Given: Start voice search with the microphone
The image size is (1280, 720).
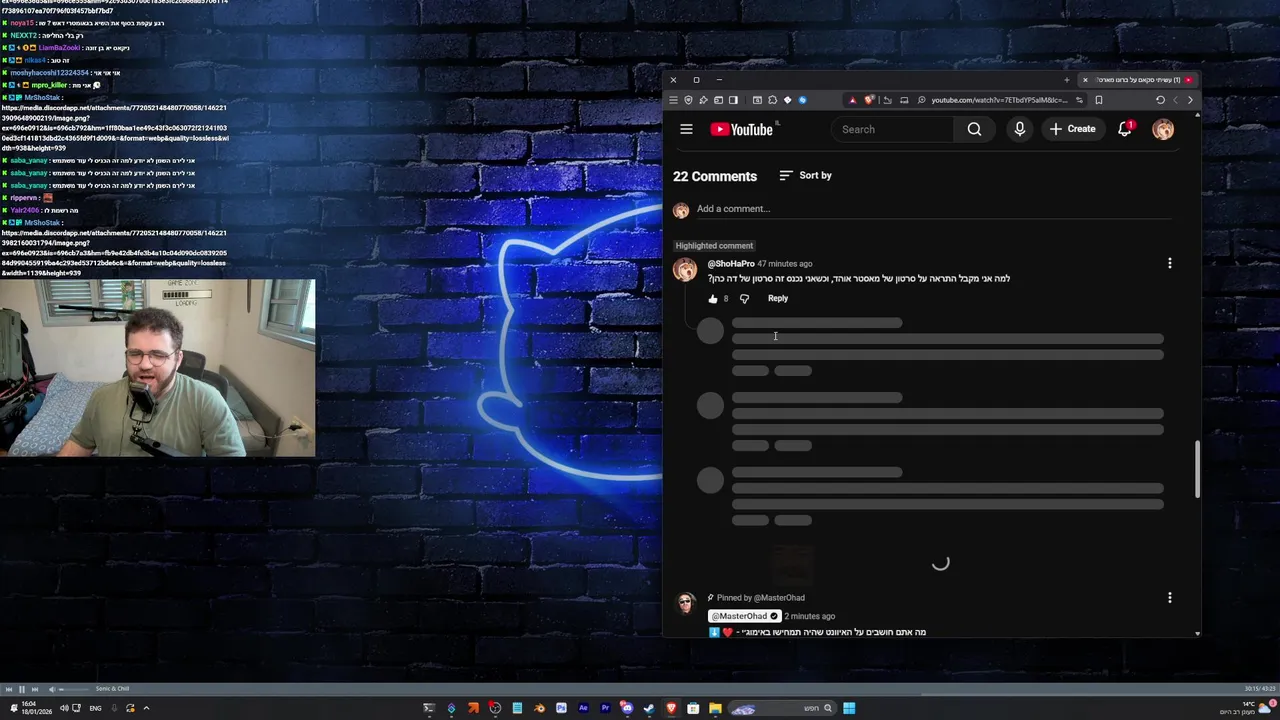Looking at the screenshot, I should [x=1019, y=129].
